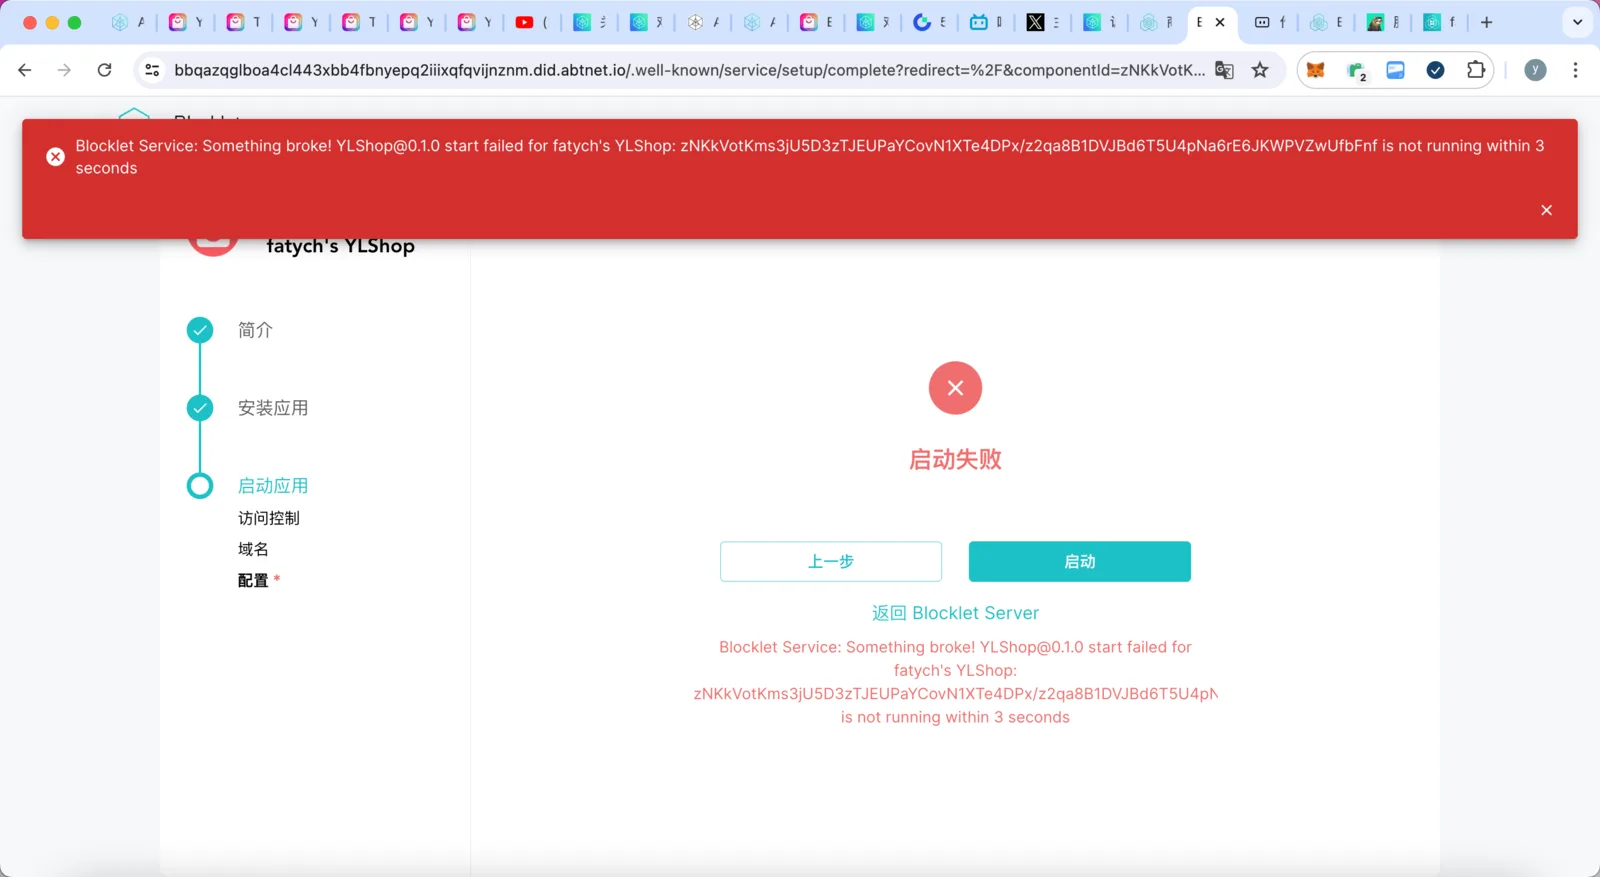
Task: Open the blue checkmark extension icon
Action: tap(1435, 70)
